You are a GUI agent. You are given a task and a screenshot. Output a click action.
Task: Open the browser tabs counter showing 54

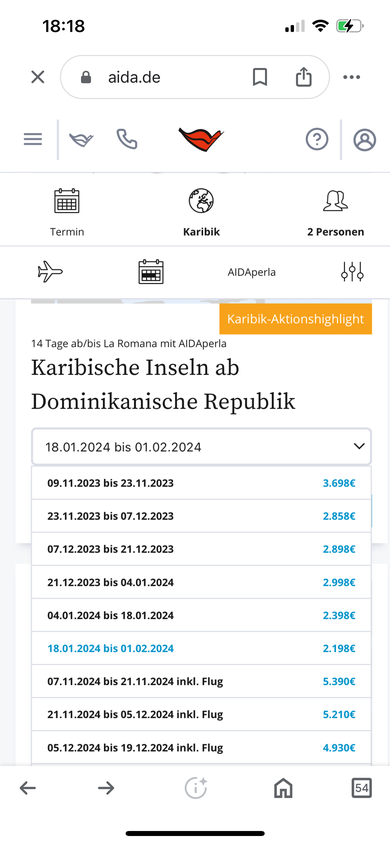[361, 789]
